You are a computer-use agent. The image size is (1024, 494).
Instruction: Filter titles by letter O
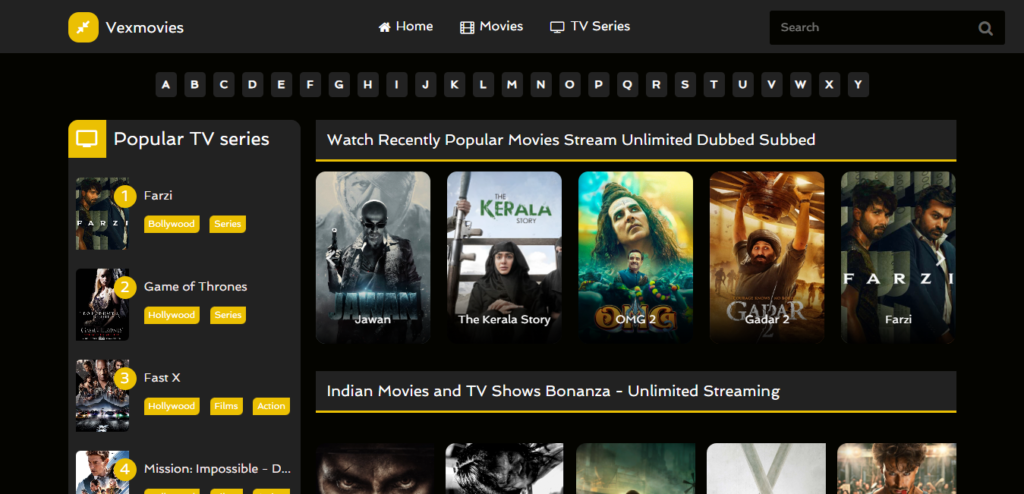tap(569, 85)
